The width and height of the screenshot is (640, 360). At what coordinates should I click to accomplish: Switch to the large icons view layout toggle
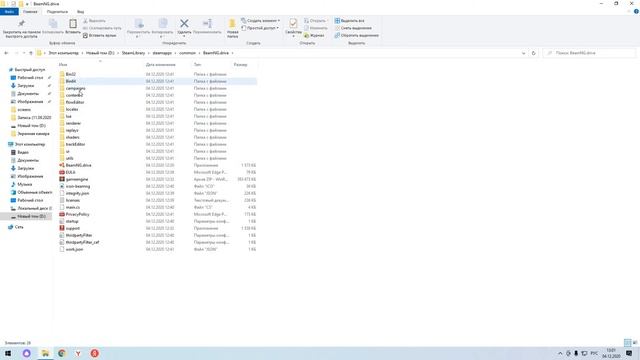click(x=635, y=343)
